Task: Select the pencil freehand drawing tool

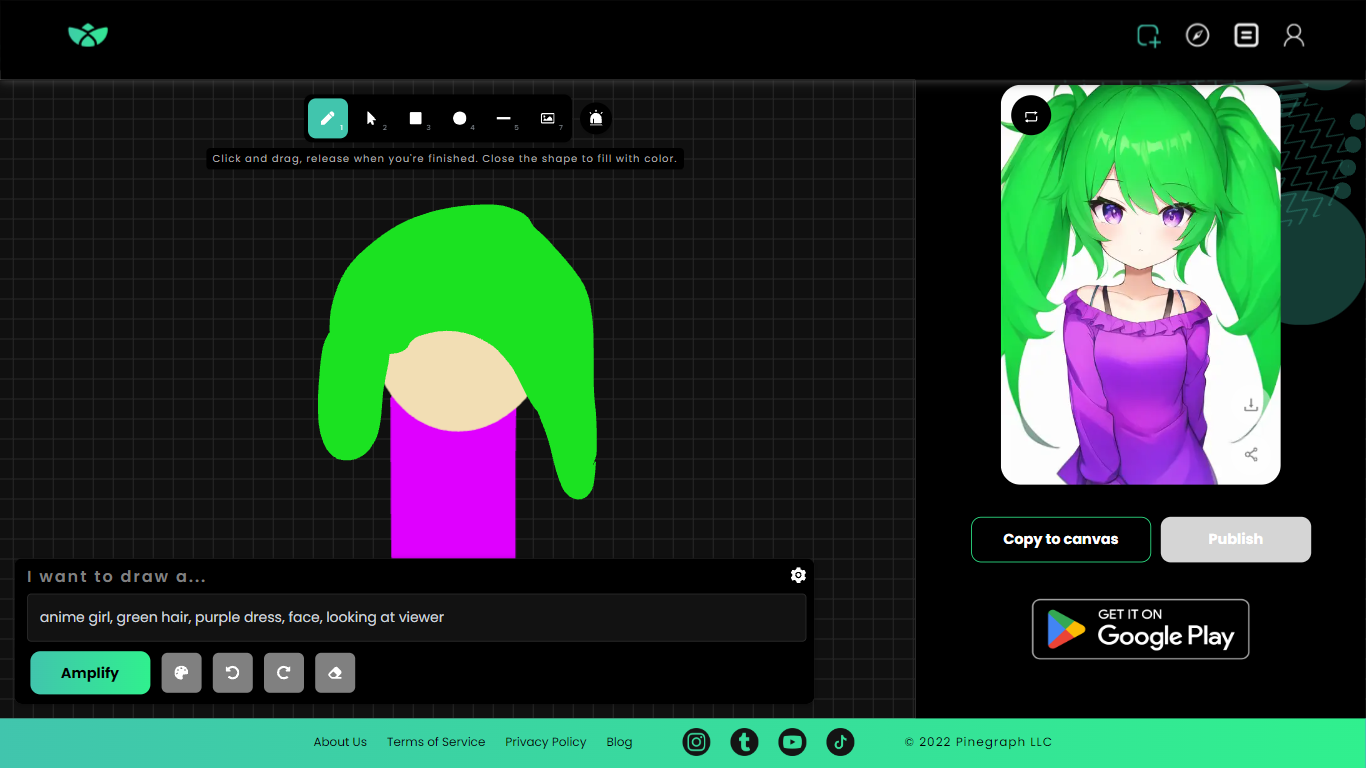Action: pyautogui.click(x=327, y=118)
